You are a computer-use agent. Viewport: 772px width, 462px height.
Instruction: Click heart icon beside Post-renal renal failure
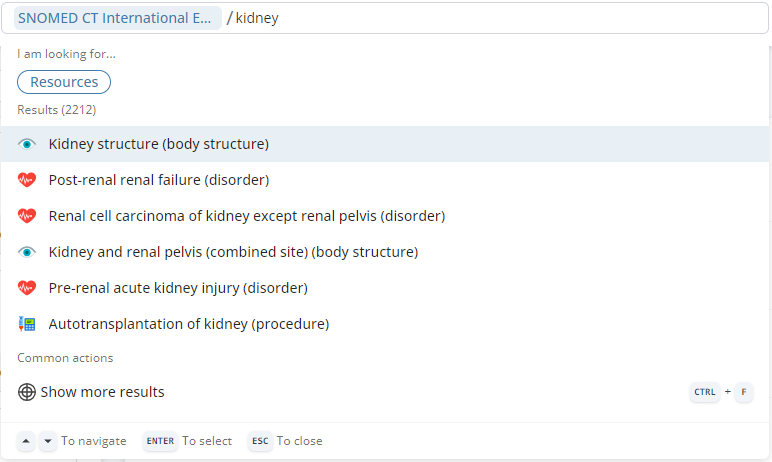[27, 180]
